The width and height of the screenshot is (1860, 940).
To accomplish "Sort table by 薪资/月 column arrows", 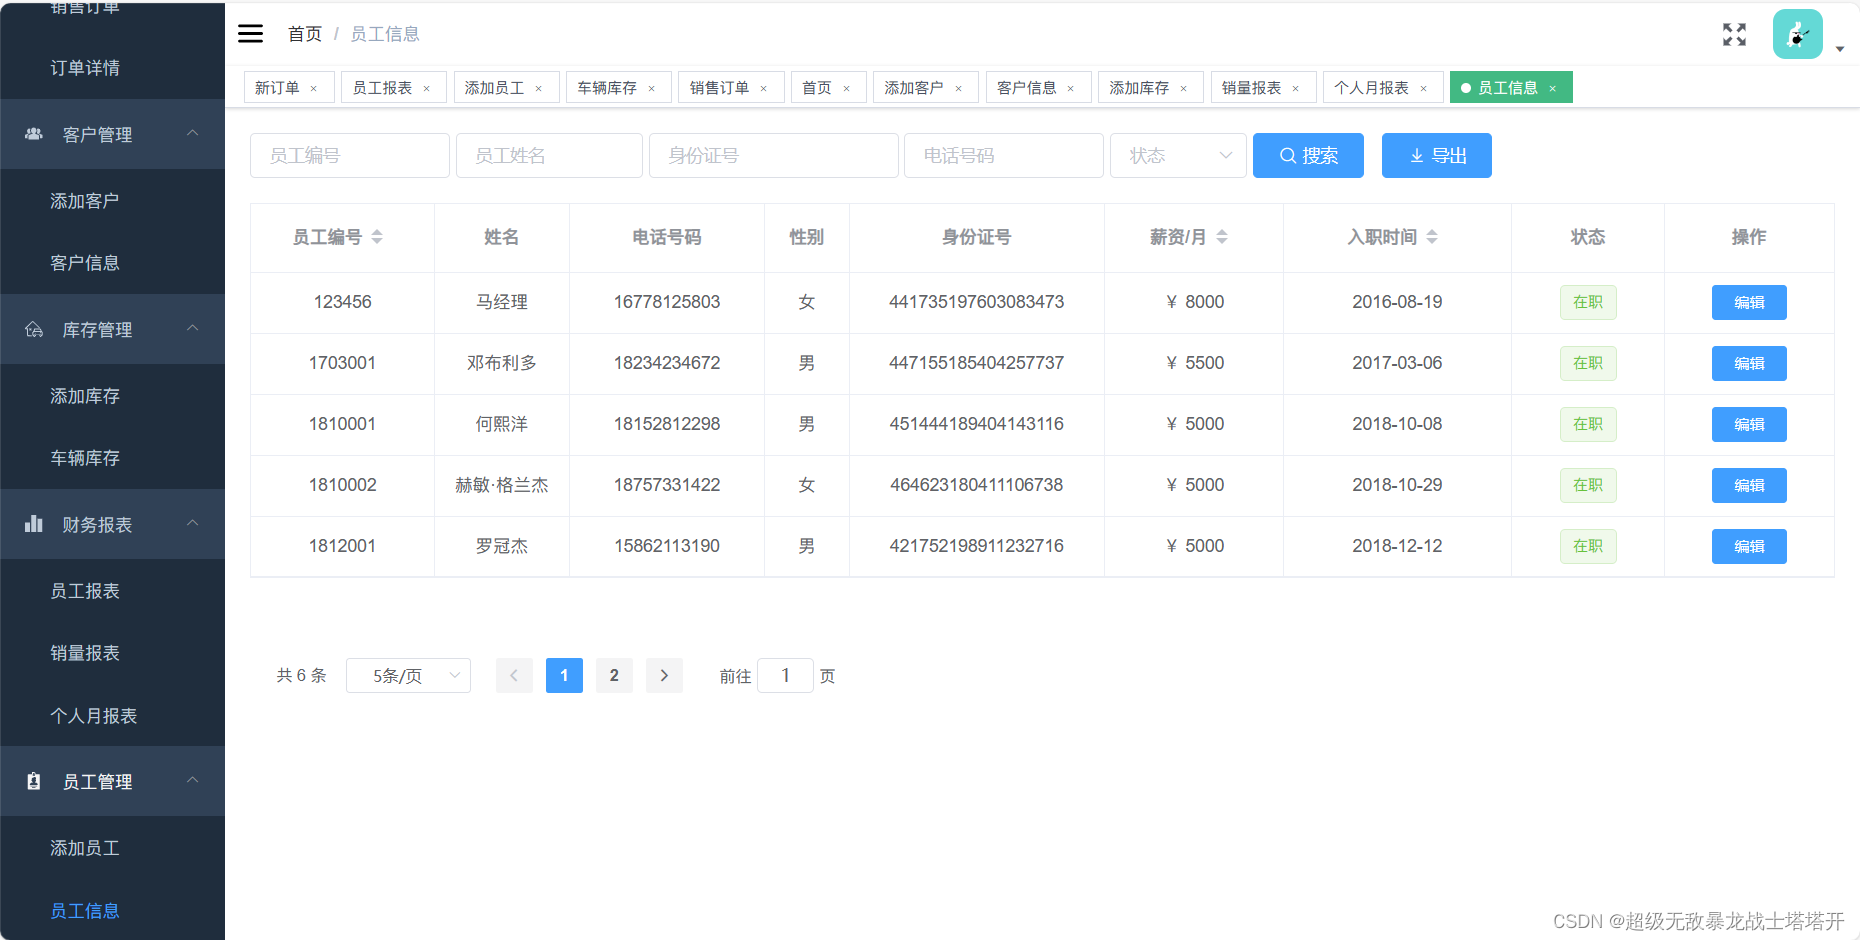I will pyautogui.click(x=1222, y=237).
